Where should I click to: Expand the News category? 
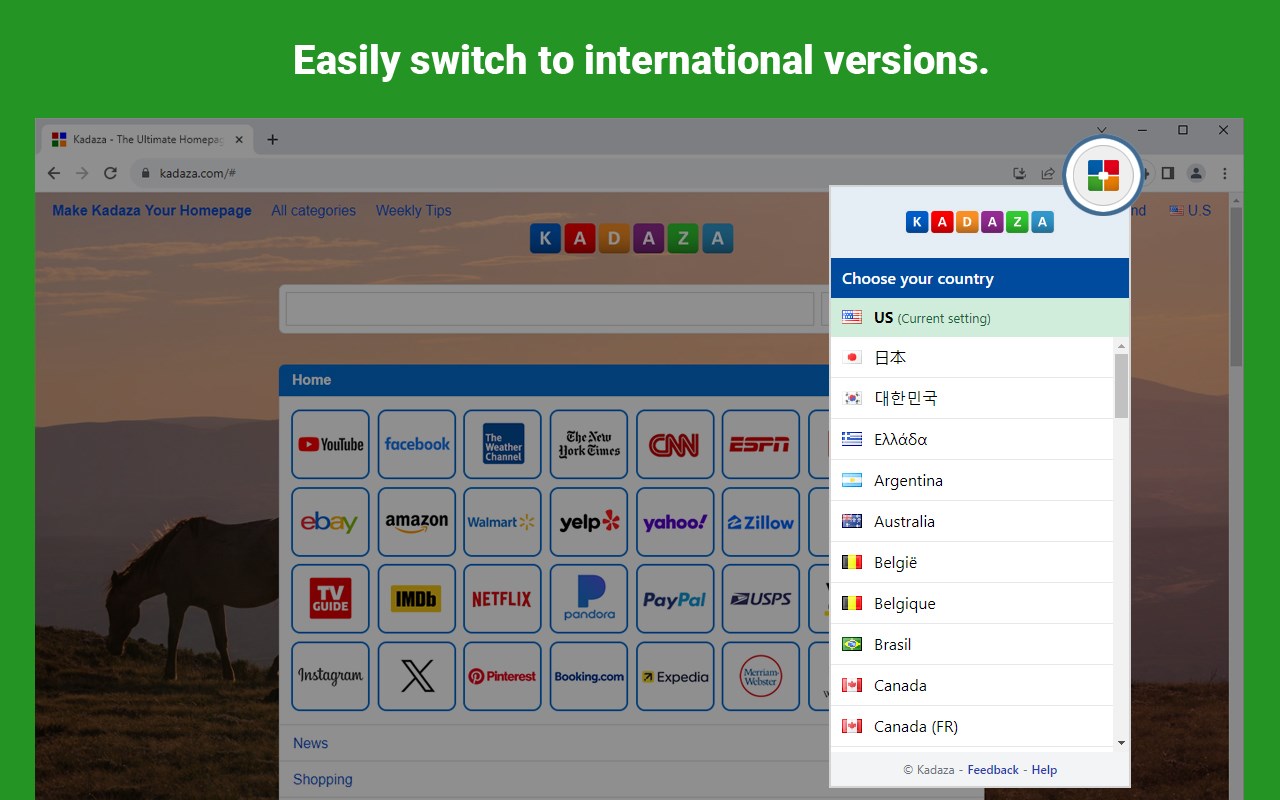point(310,743)
